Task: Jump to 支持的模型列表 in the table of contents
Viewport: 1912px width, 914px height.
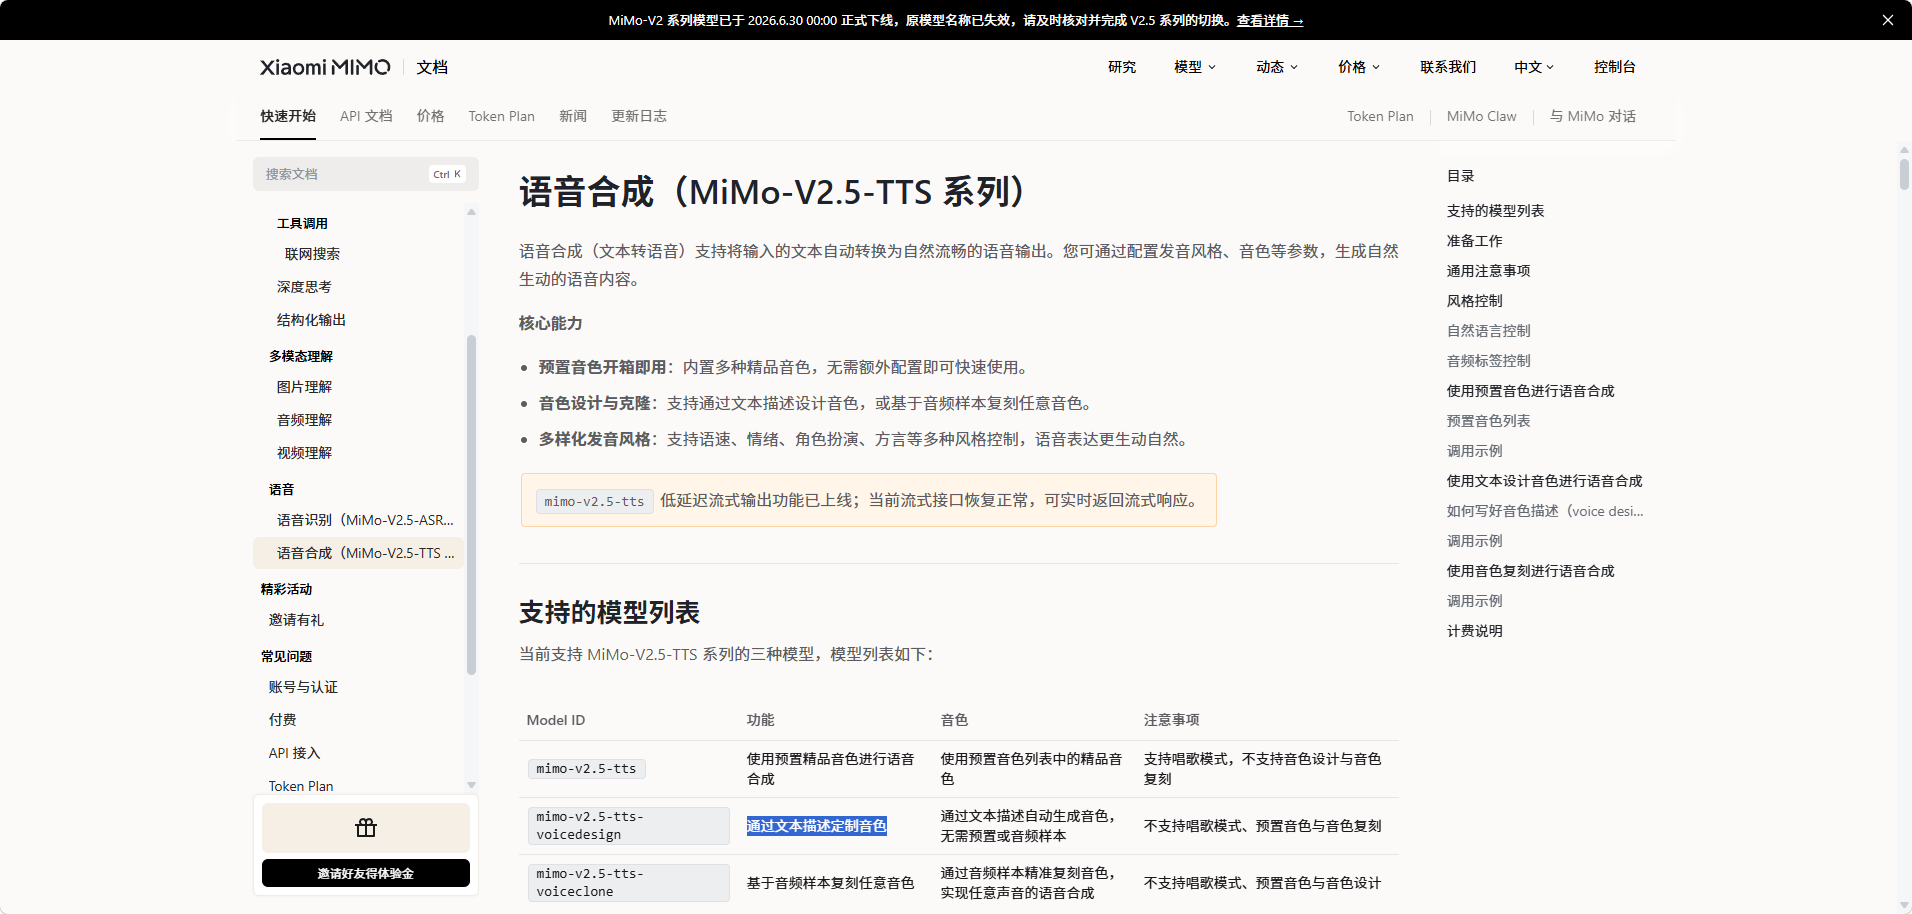Action: (1495, 211)
